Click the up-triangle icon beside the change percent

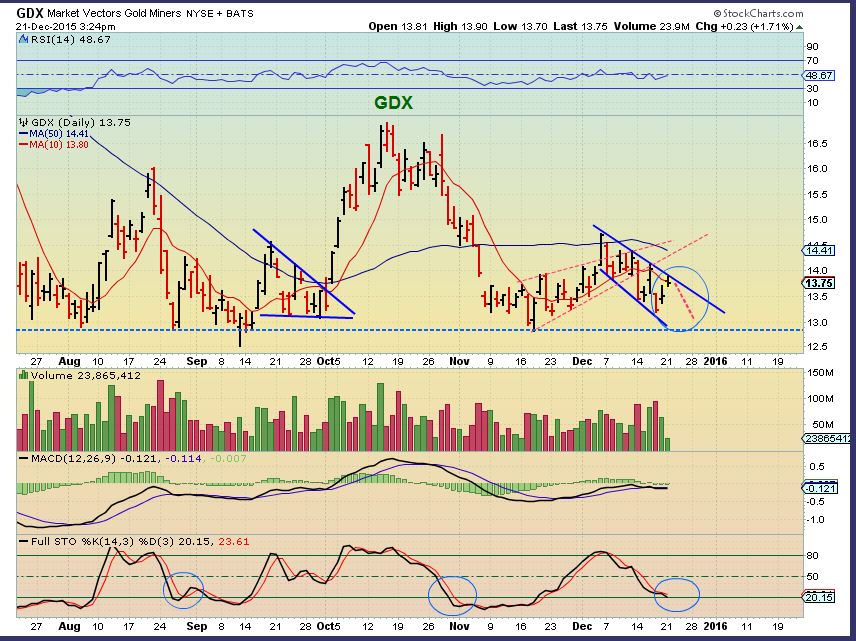point(799,27)
